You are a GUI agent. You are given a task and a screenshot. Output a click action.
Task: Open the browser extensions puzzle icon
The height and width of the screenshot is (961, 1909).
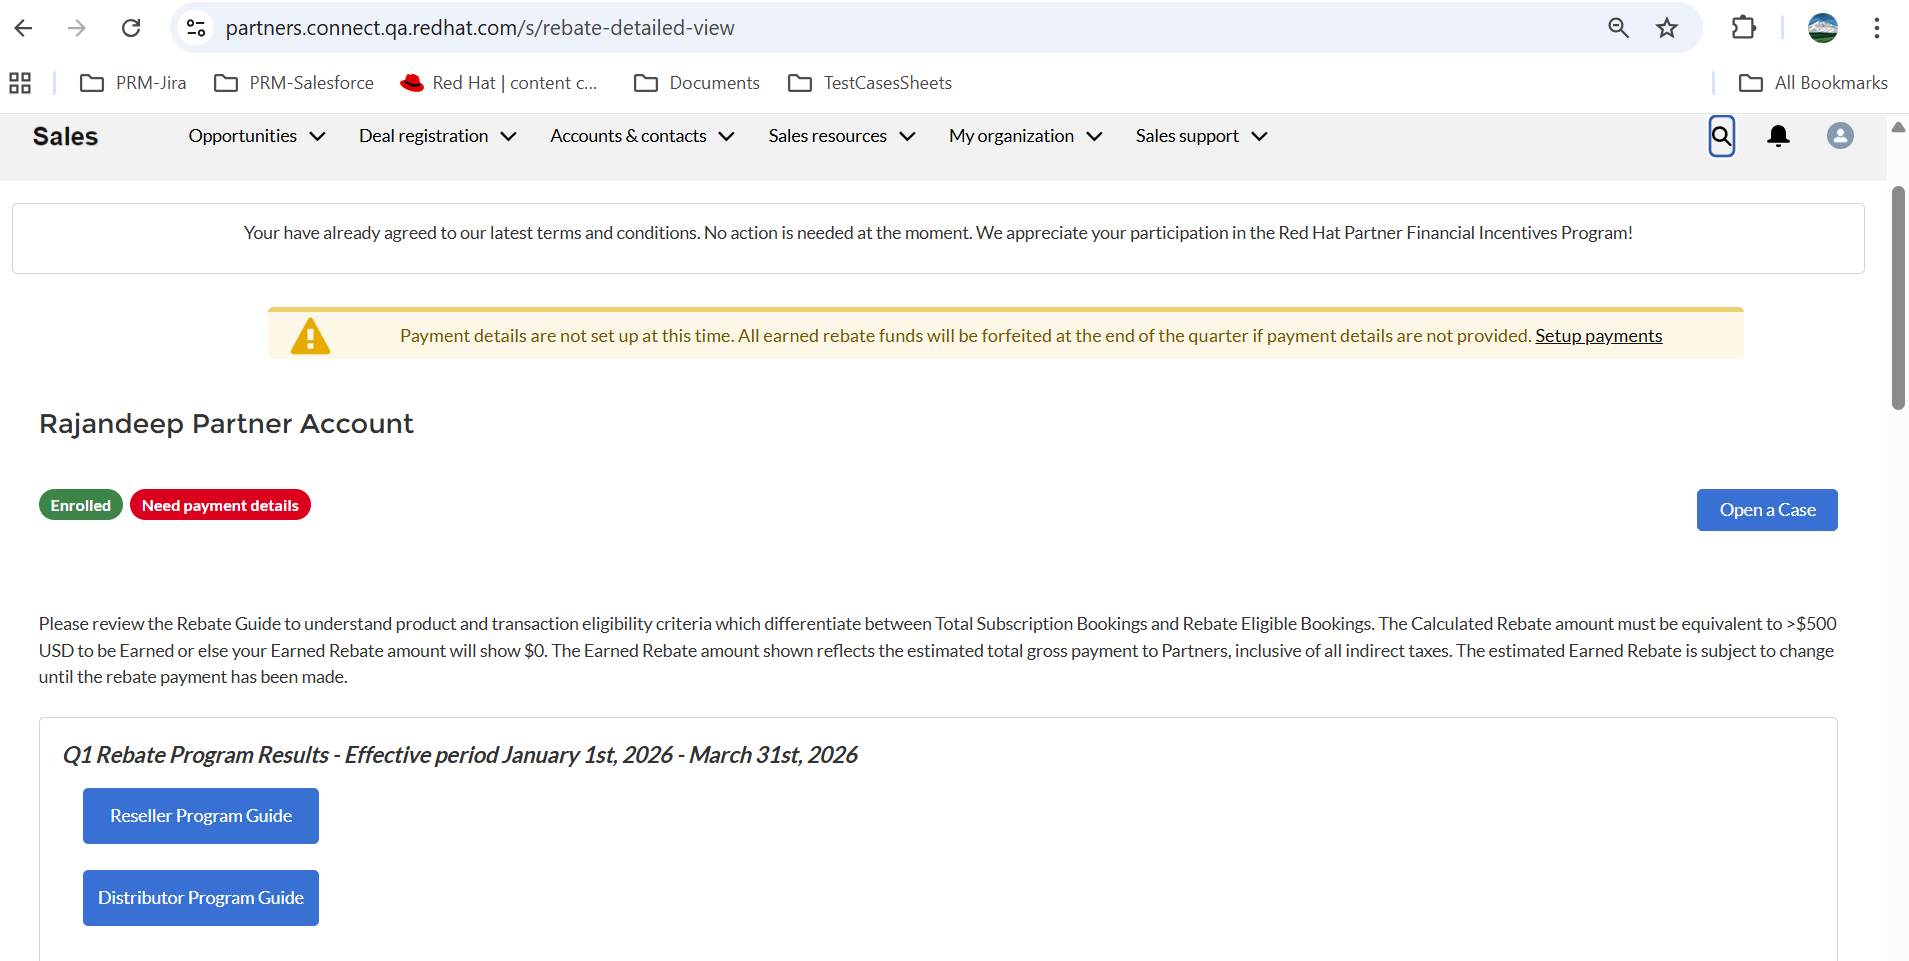pos(1743,28)
